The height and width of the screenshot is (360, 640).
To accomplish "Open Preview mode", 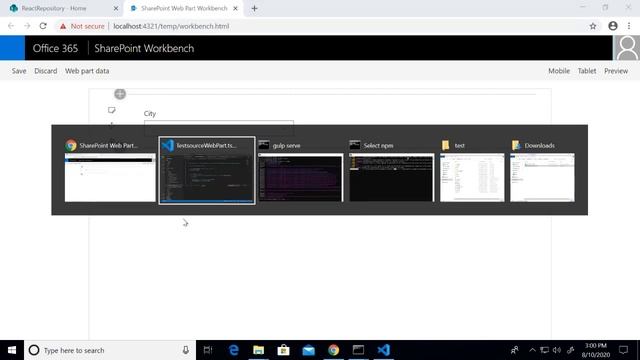I will point(616,71).
